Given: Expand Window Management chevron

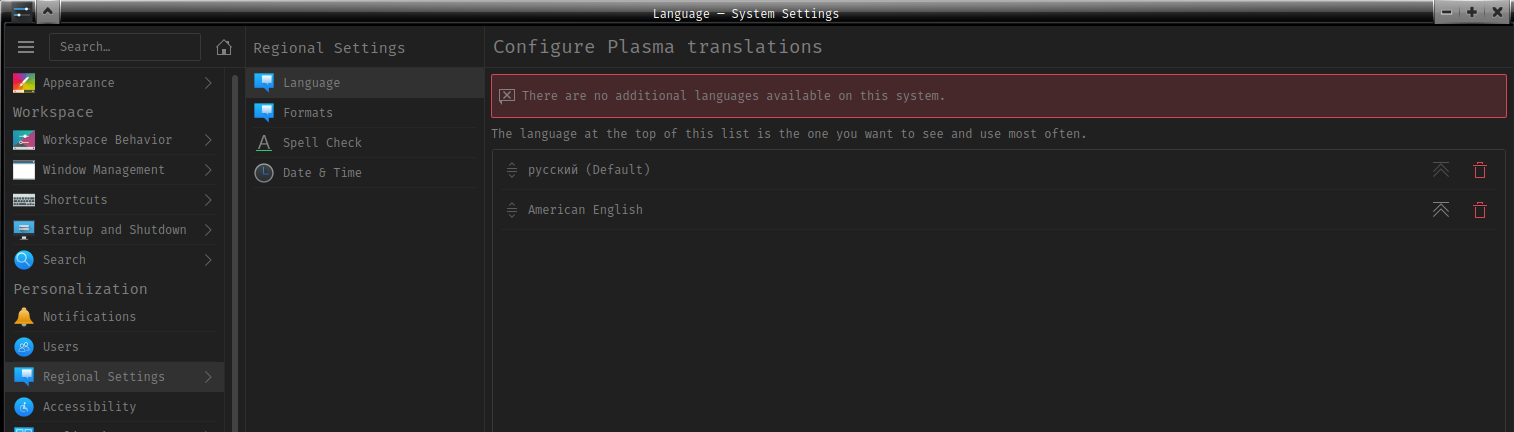Looking at the screenshot, I should coord(208,170).
